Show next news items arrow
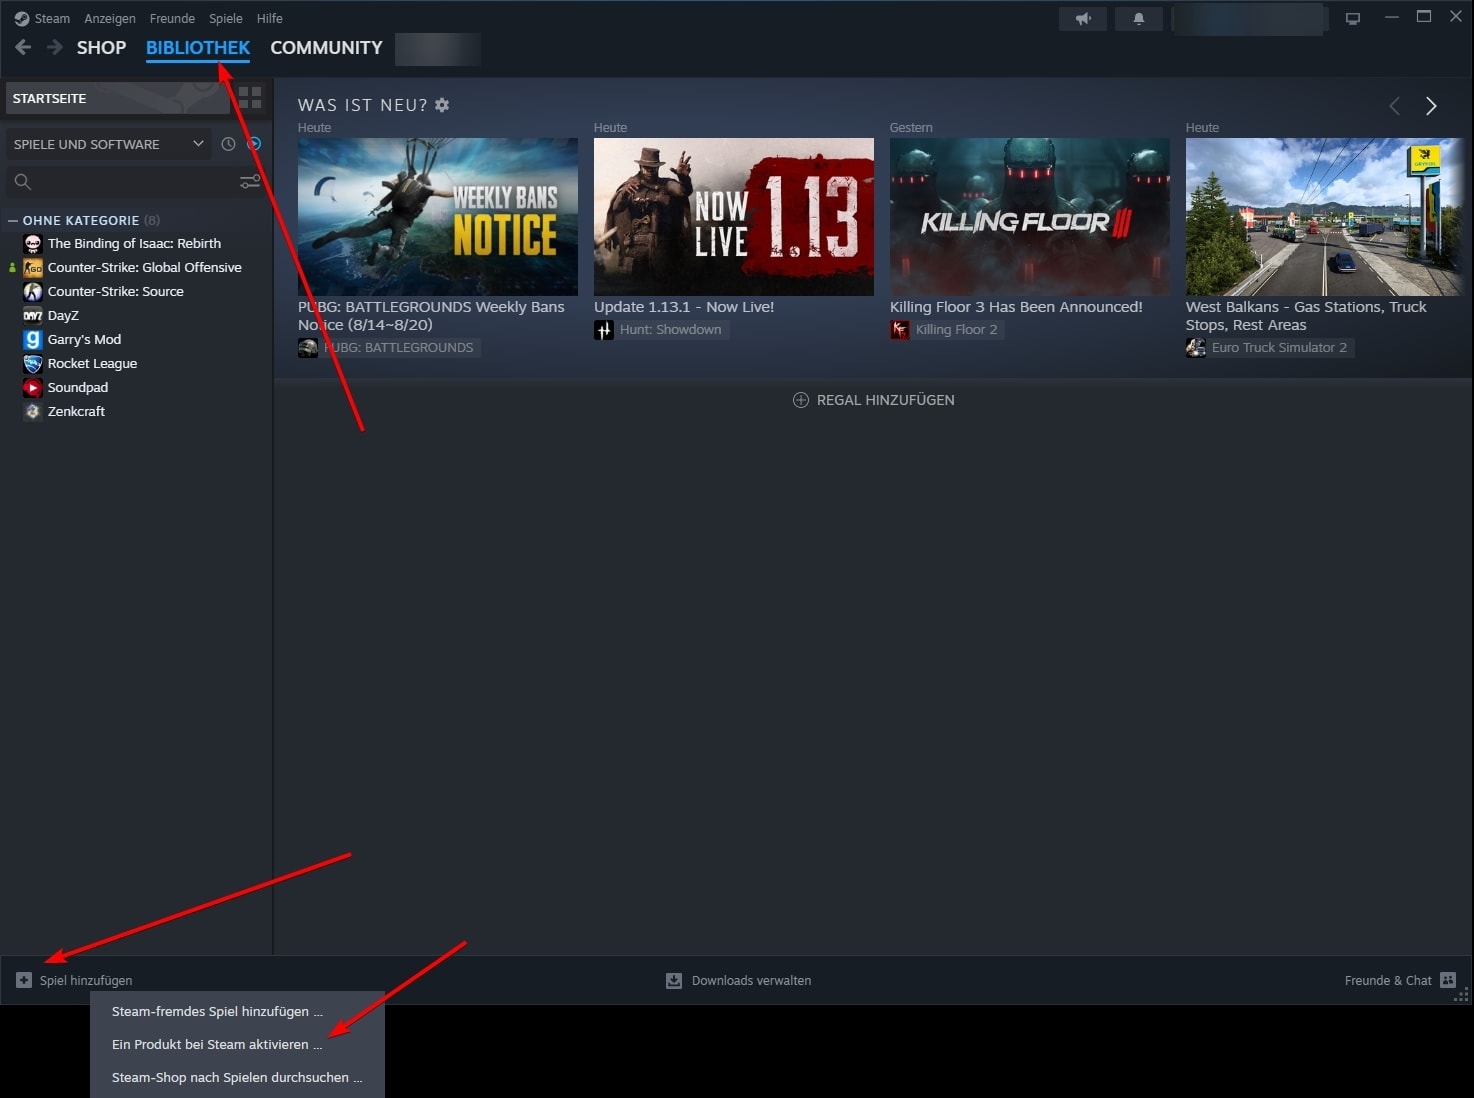The height and width of the screenshot is (1098, 1474). tap(1431, 106)
